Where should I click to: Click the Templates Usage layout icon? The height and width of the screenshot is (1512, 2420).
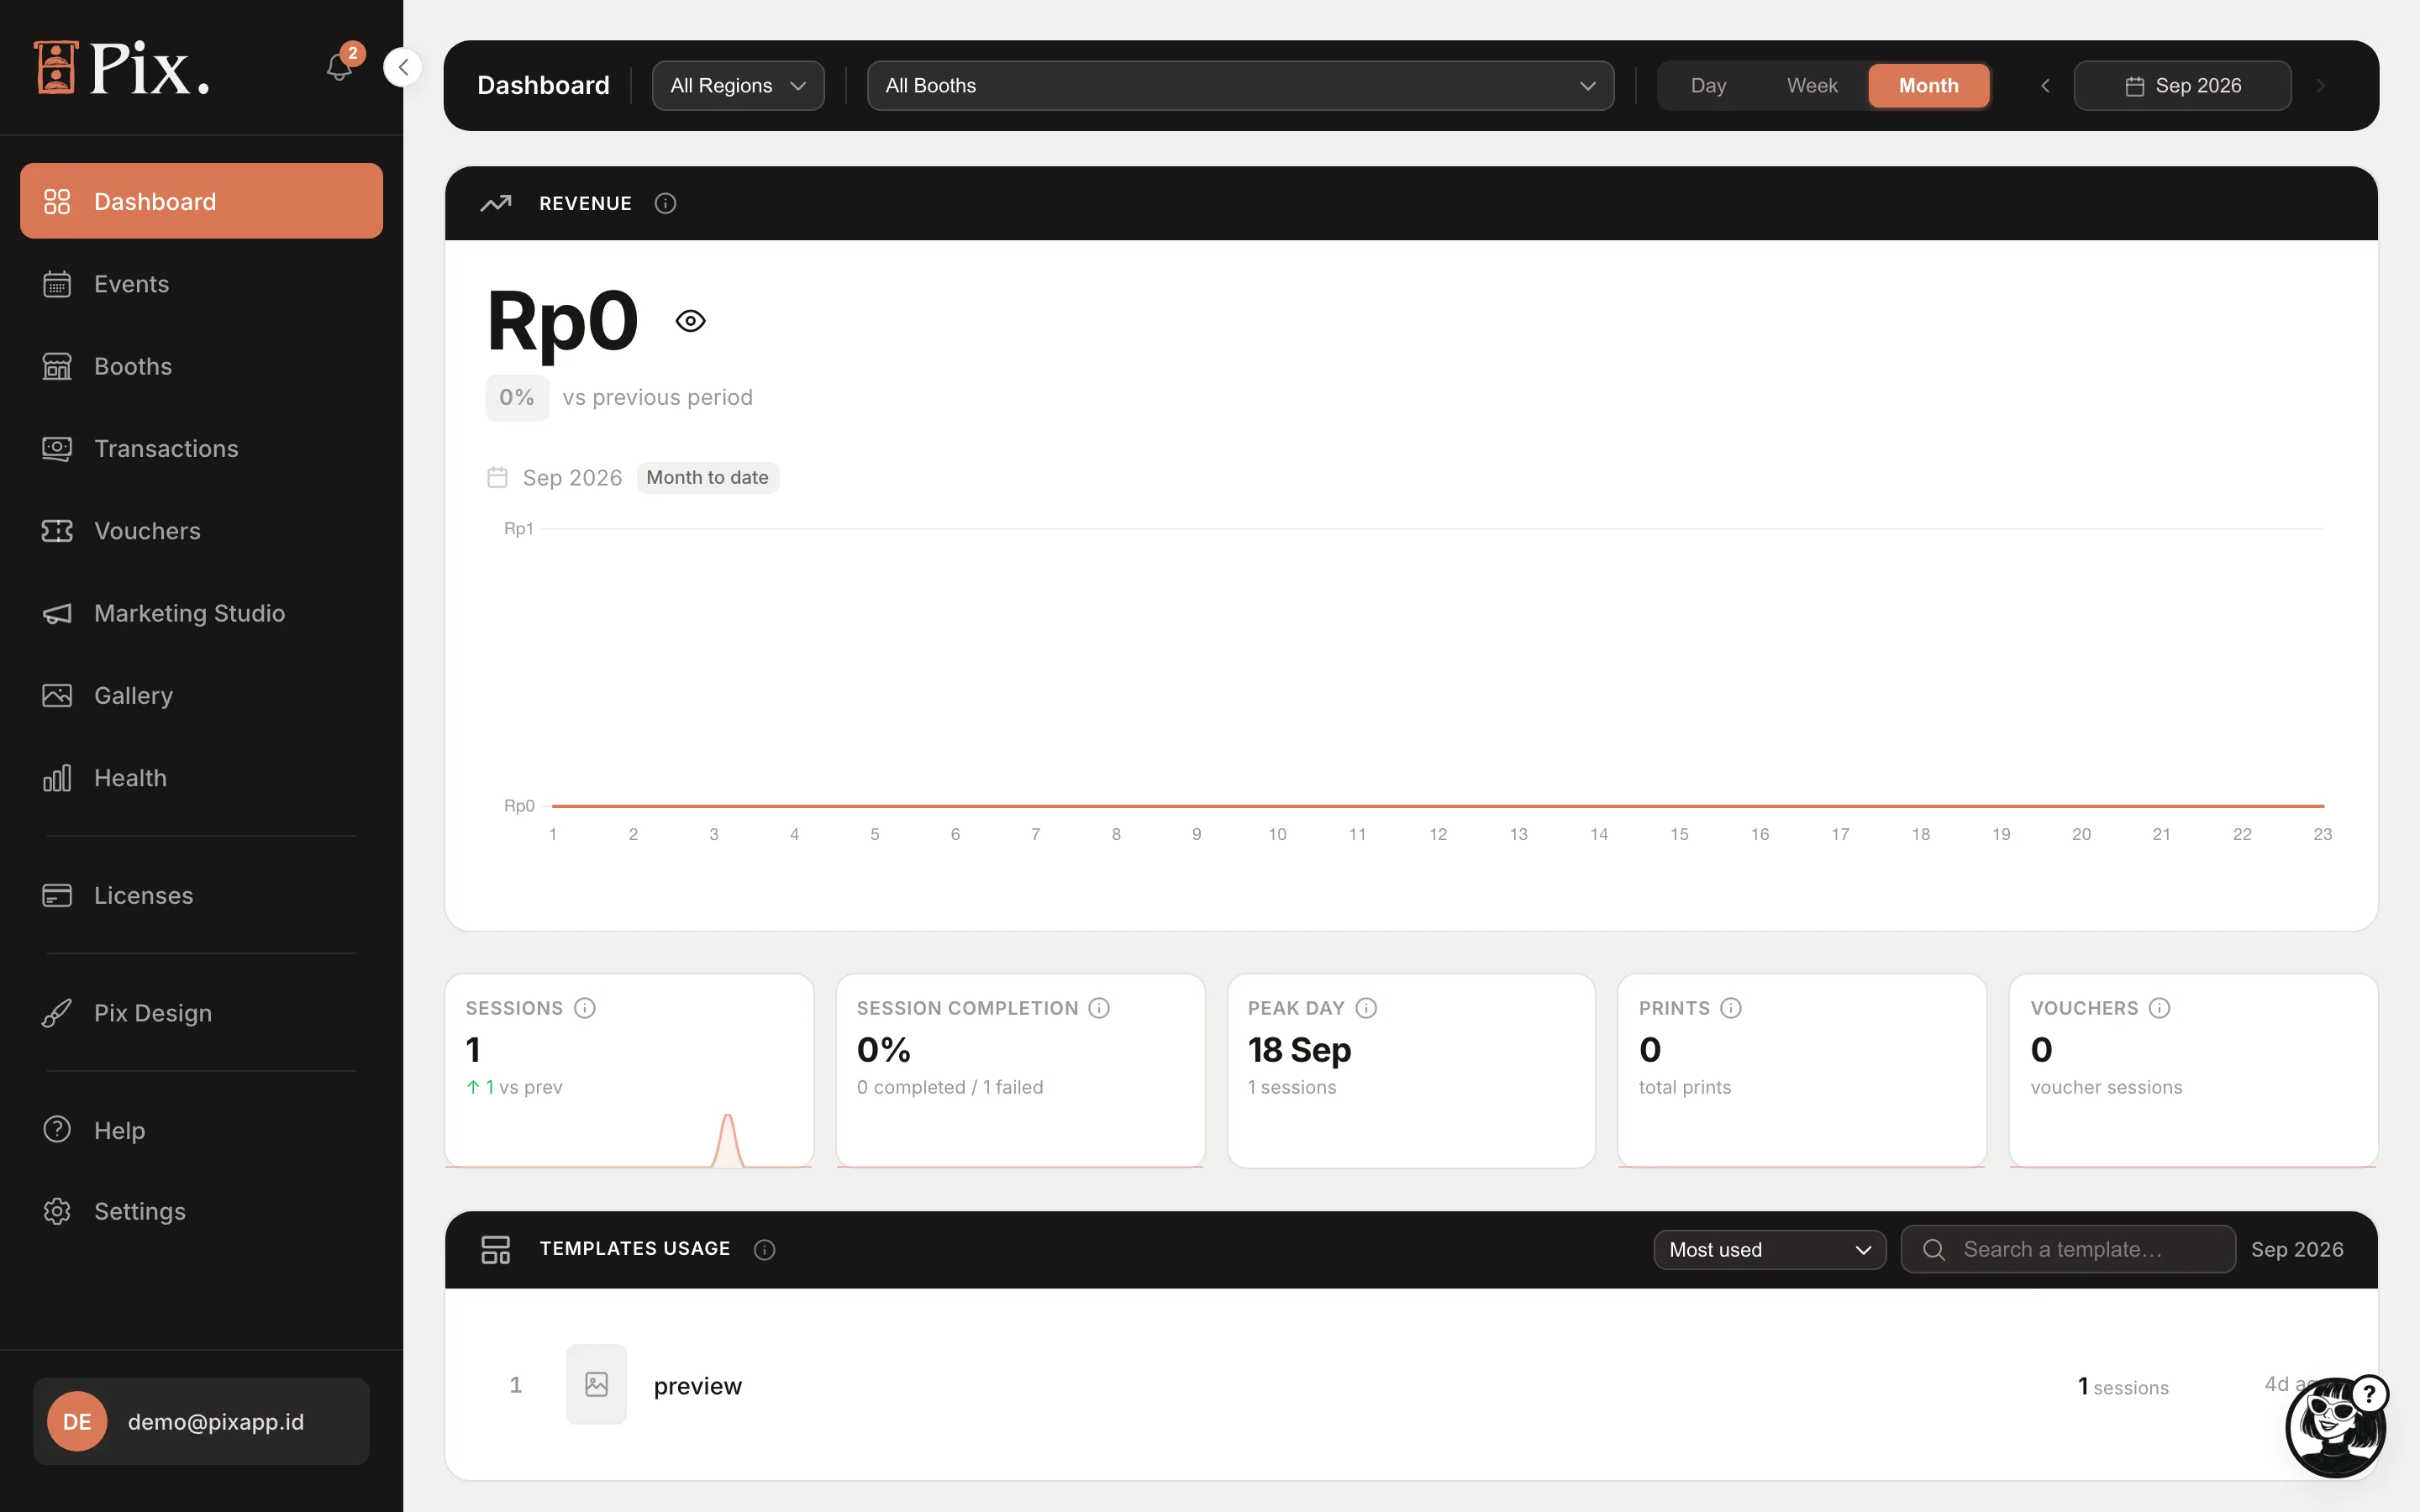[x=496, y=1249]
